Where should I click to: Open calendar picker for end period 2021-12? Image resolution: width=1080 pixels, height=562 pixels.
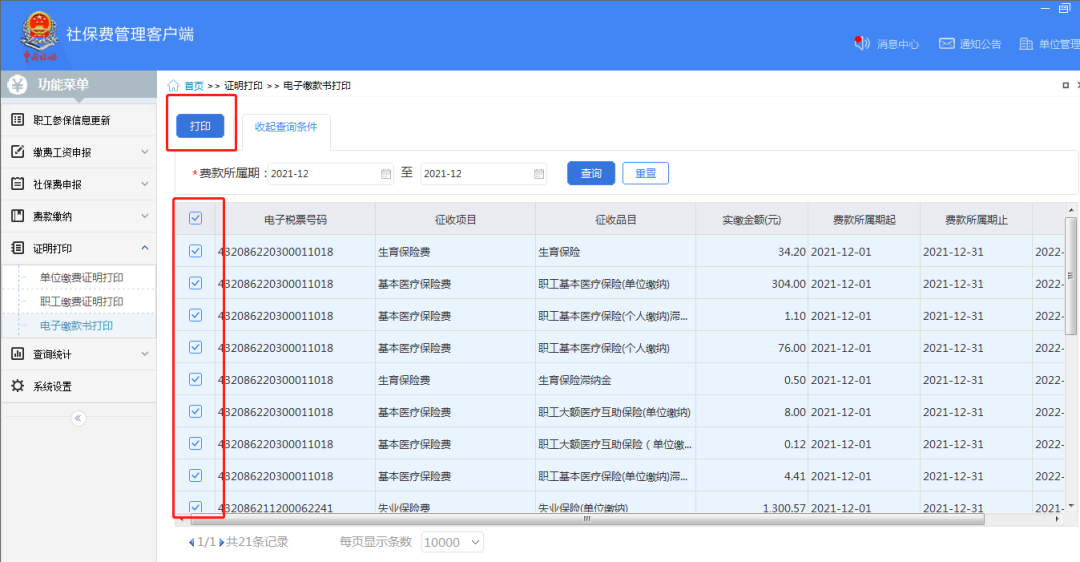point(539,174)
